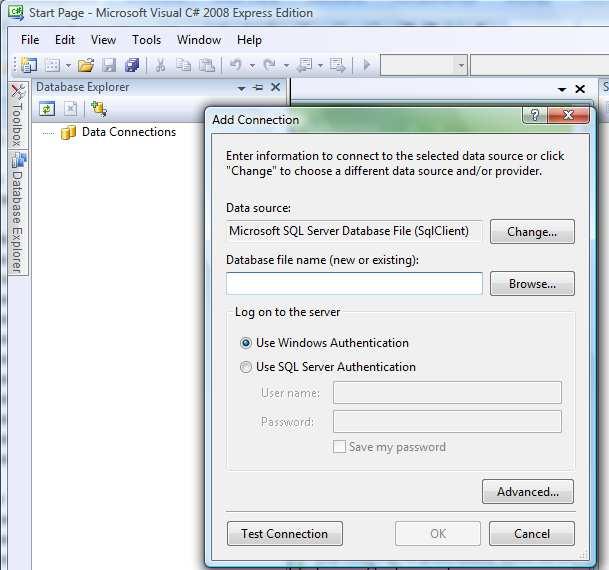
Task: Open the Navigate Backward dropdown arrow
Action: [320, 66]
